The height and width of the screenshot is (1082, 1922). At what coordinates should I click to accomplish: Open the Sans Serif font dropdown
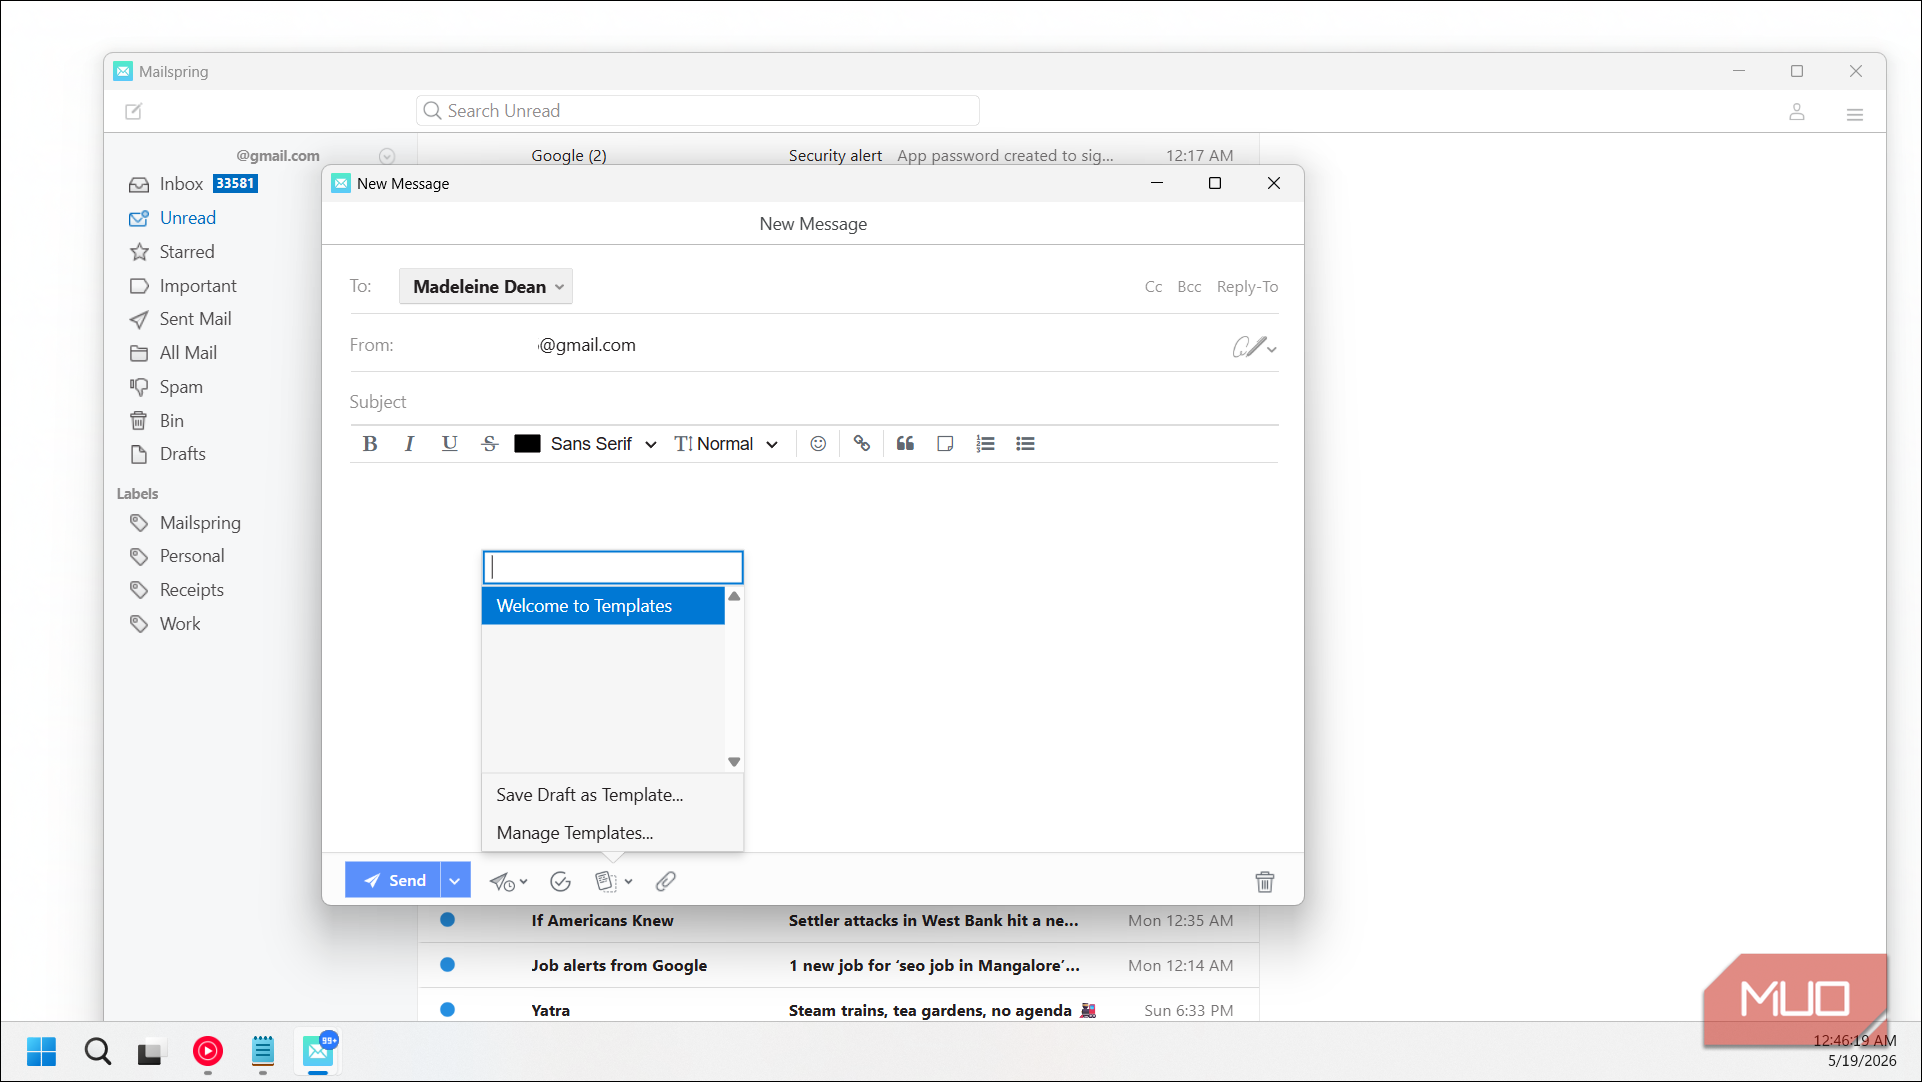pos(603,444)
